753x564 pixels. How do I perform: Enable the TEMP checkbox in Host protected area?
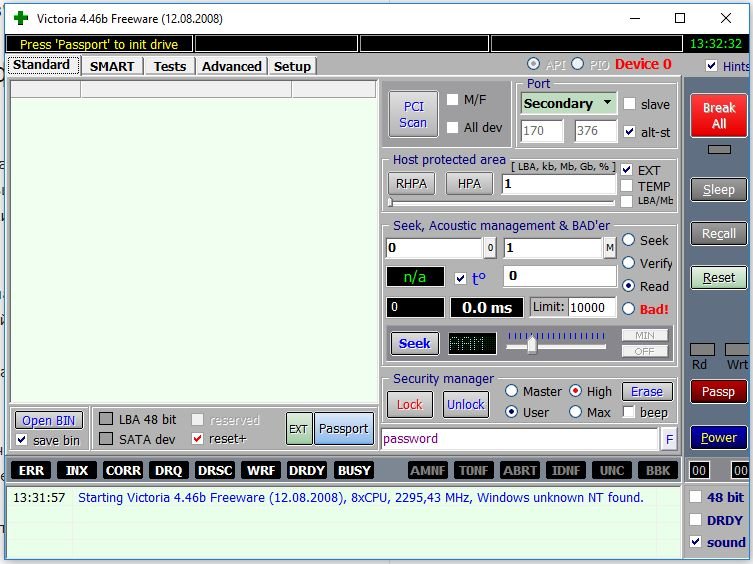(x=626, y=185)
